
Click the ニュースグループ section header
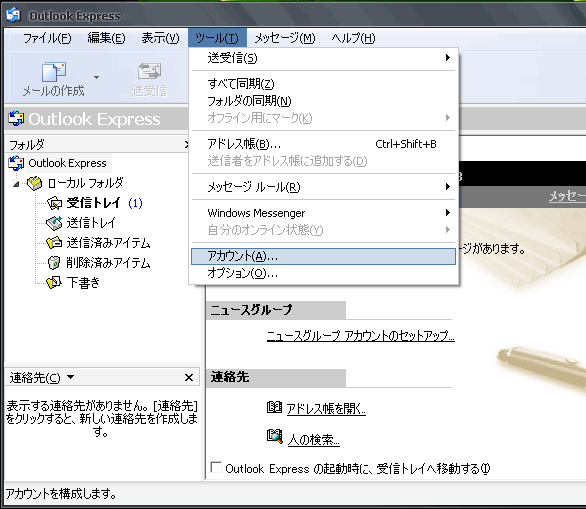click(x=276, y=310)
